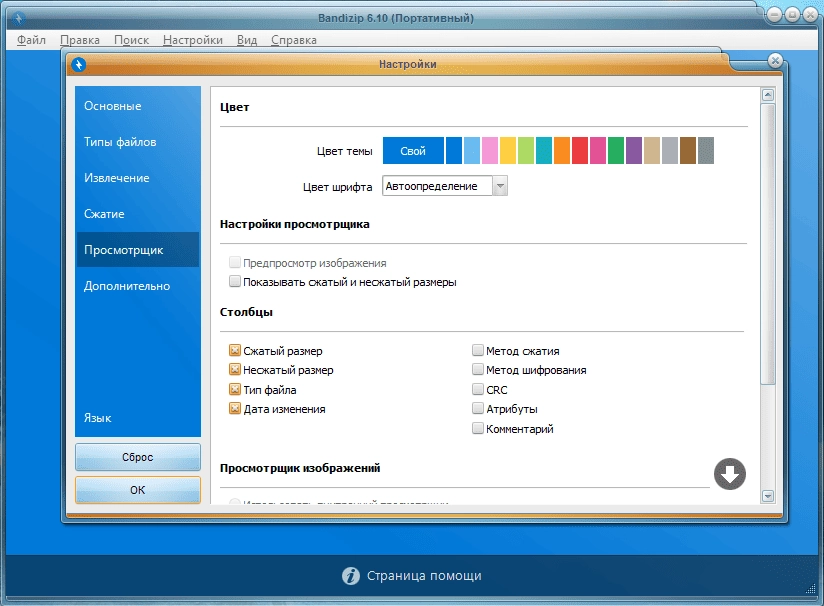Click the info icon beside Страница помощи
Screen dimensions: 824x606
pos(351,576)
